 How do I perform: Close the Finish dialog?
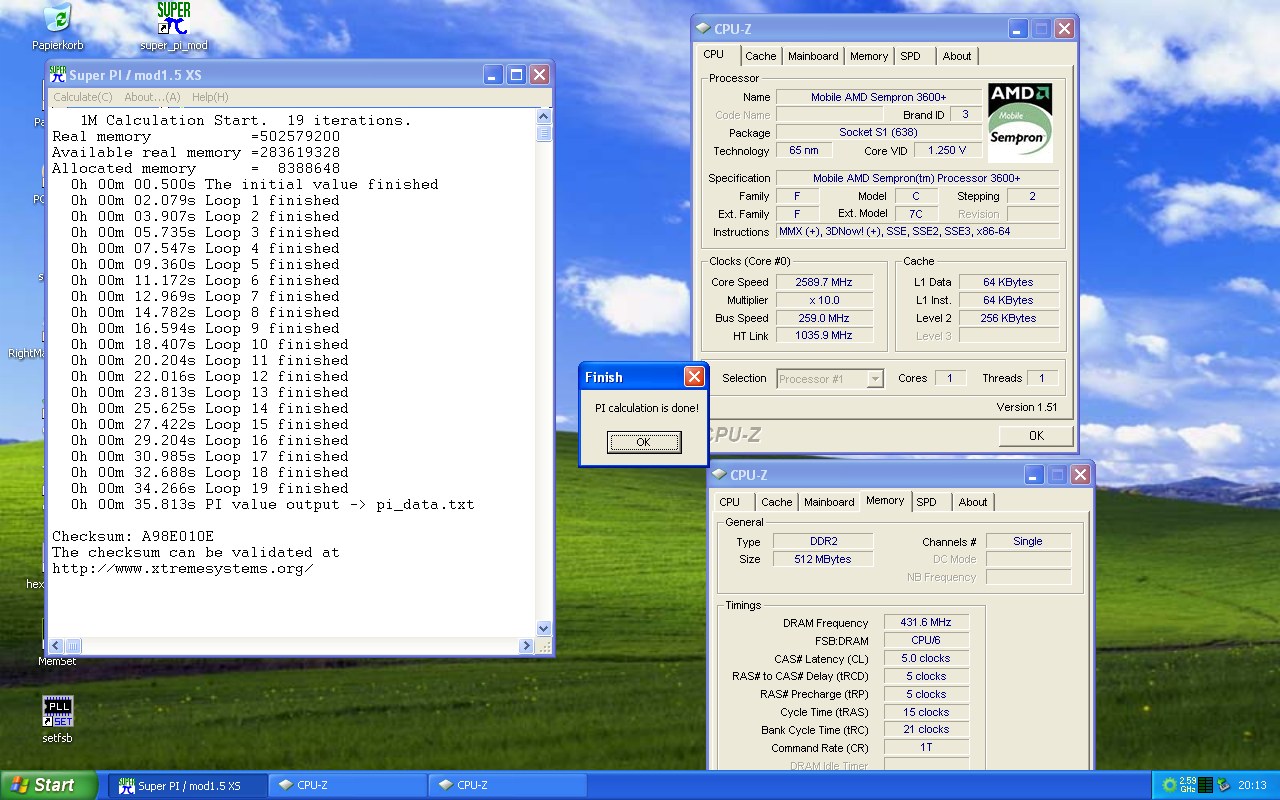(x=694, y=376)
